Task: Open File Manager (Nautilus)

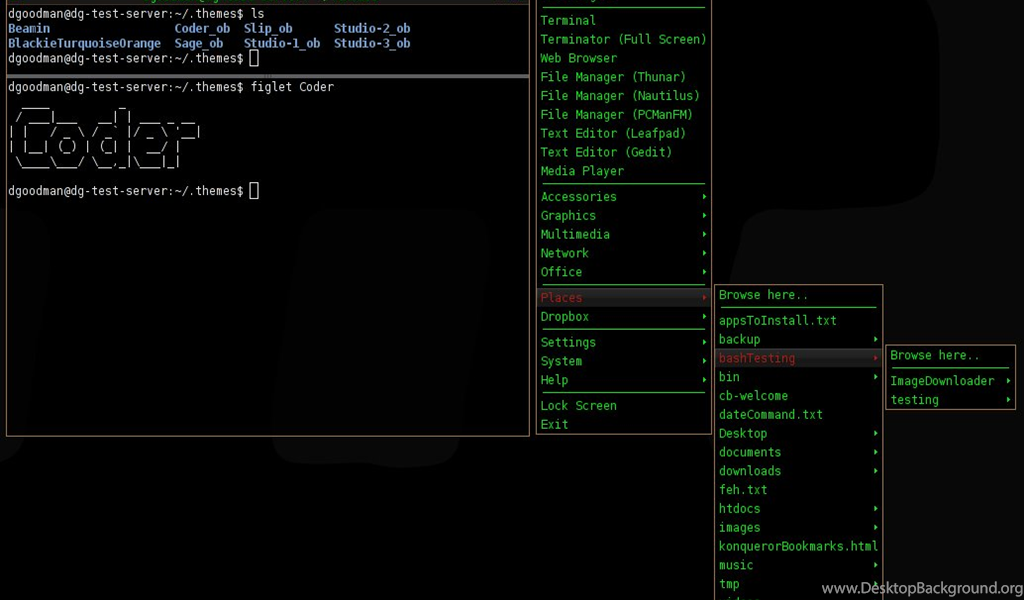Action: 623,97
